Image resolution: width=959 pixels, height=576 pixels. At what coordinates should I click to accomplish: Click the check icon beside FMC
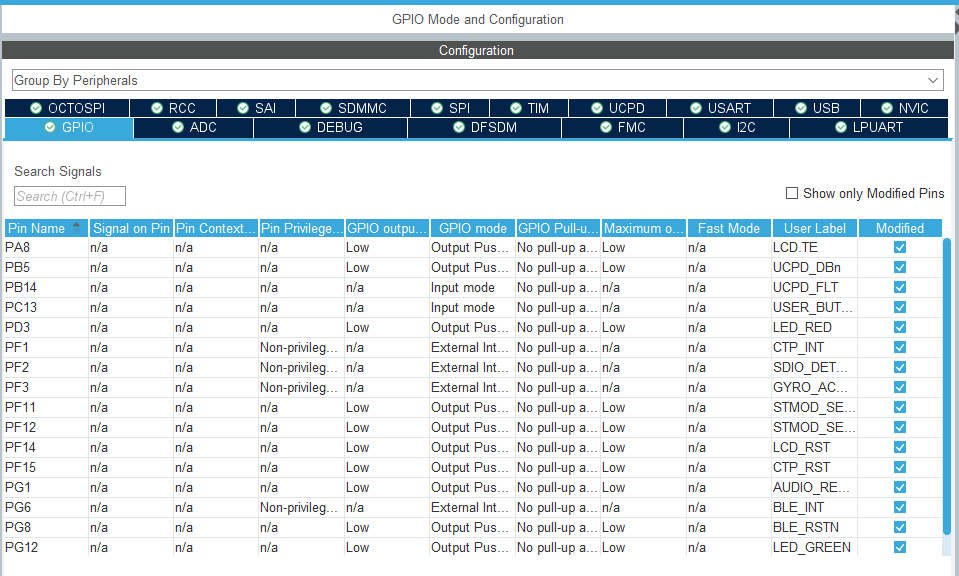[607, 128]
